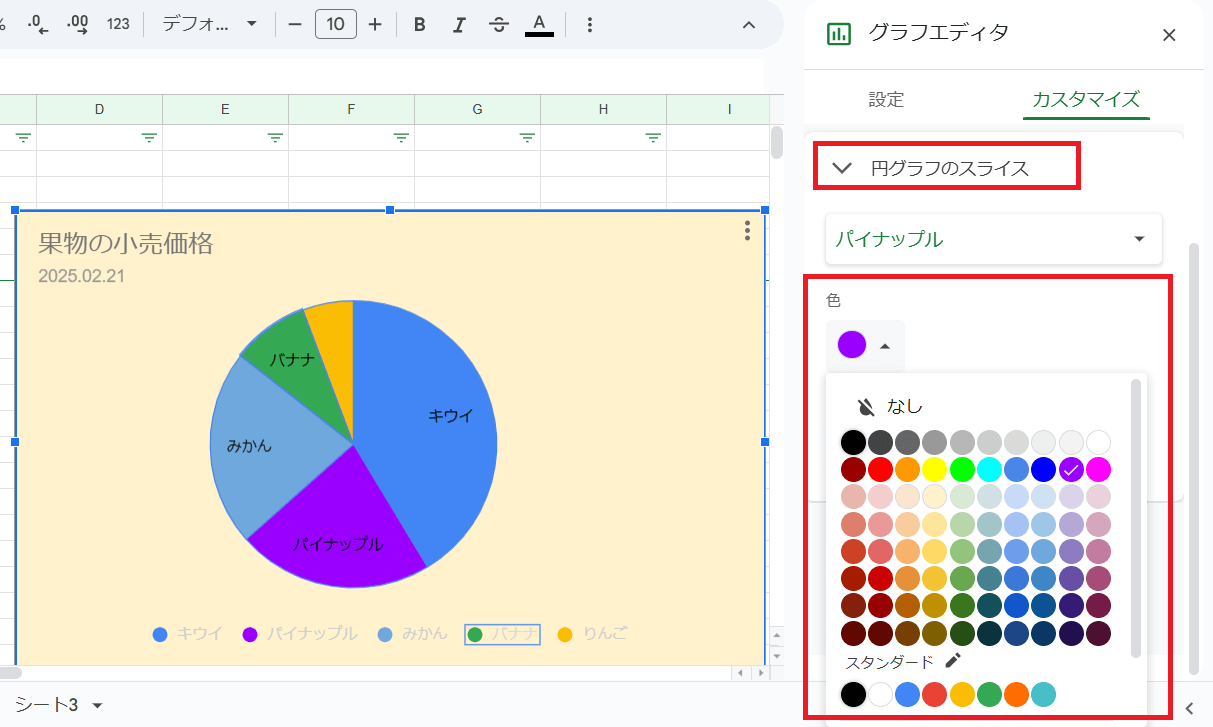Increase decimal places in the toolbar

click(x=78, y=24)
